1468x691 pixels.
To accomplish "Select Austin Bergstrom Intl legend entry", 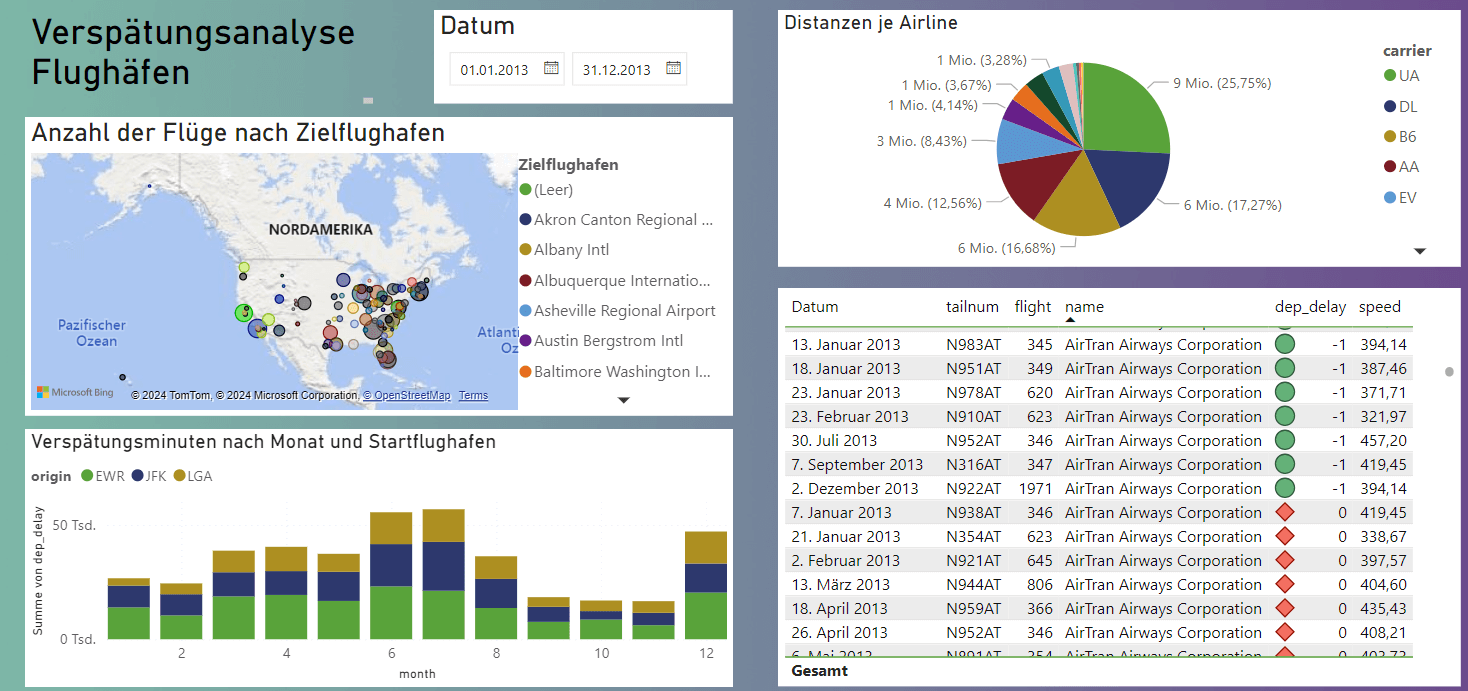I will pos(601,341).
